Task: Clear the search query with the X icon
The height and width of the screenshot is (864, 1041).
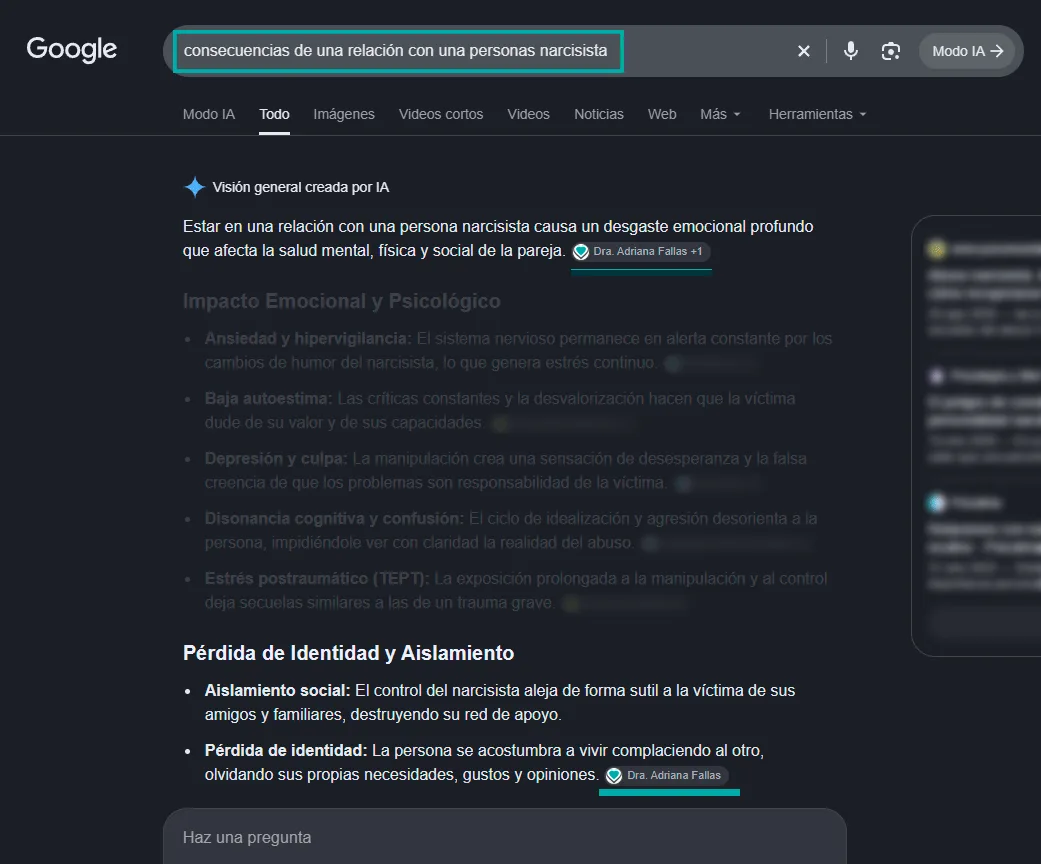Action: 803,51
